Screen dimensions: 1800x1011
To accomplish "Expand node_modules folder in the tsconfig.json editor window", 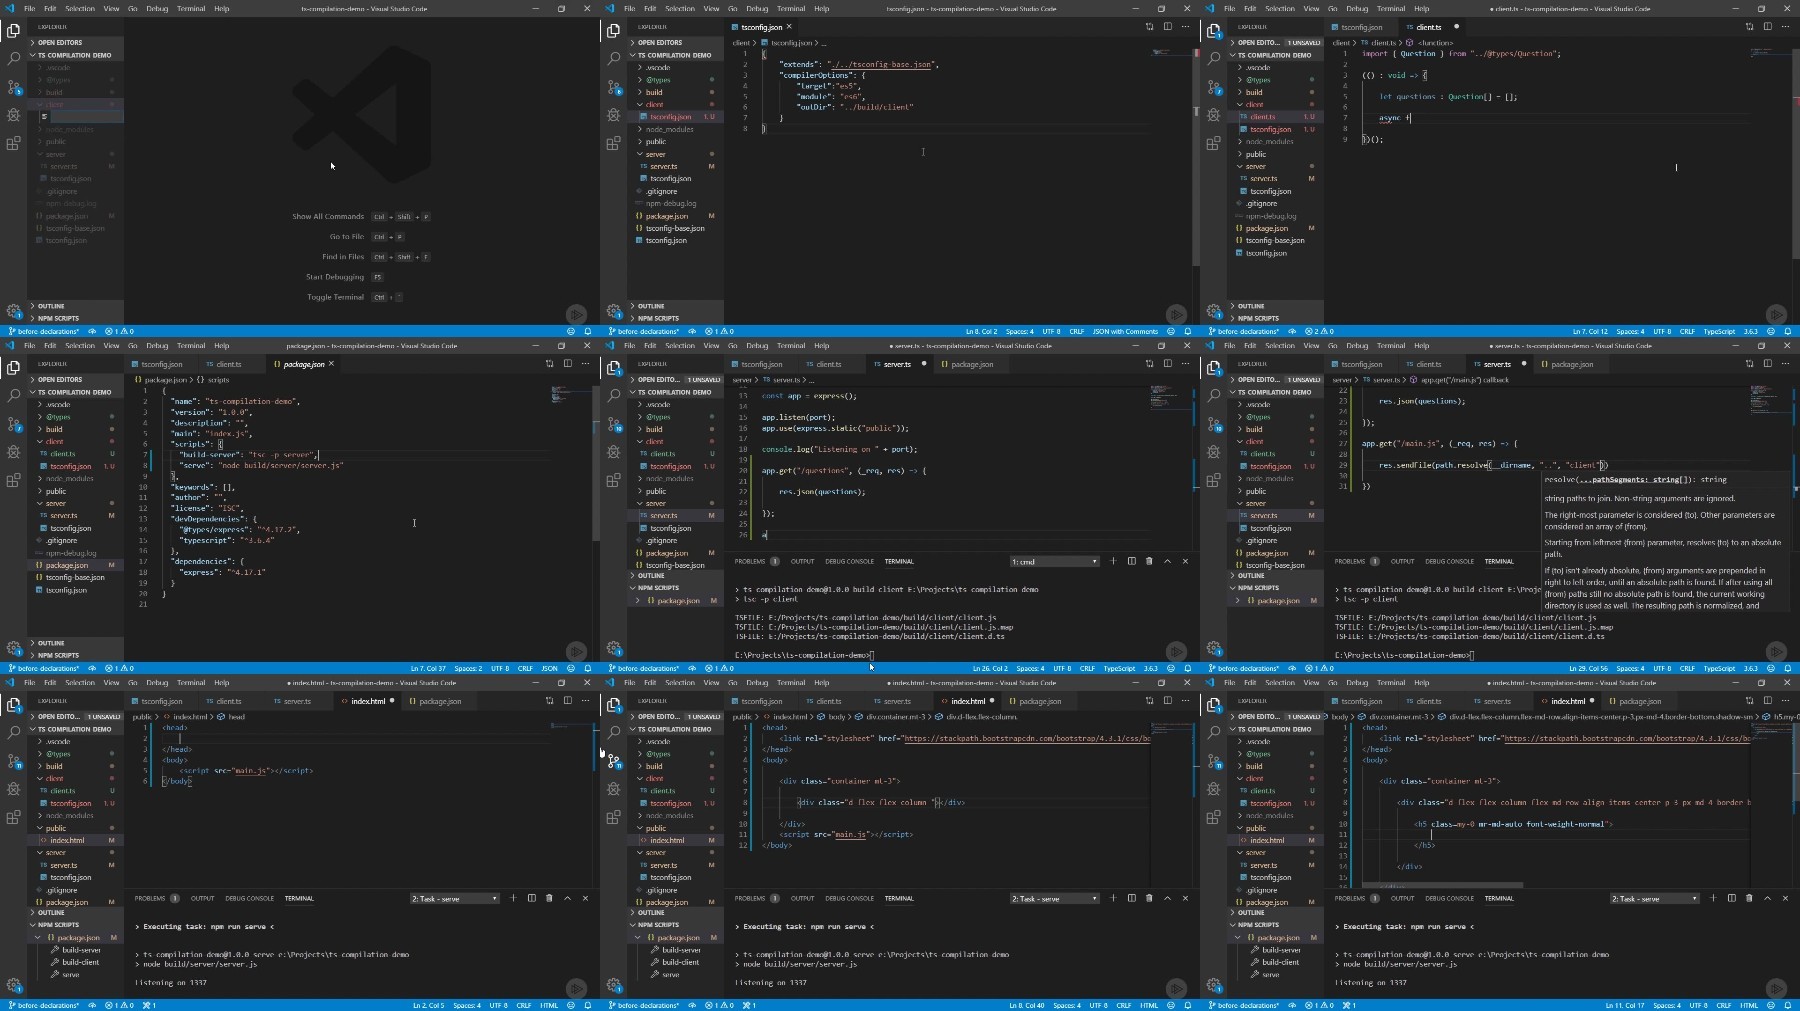I will pos(670,129).
